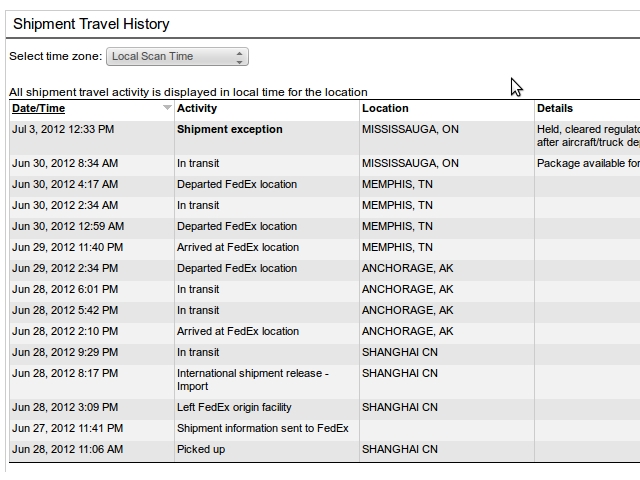Sort by the Date/Time column header
This screenshot has height=480, width=640.
pos(38,109)
